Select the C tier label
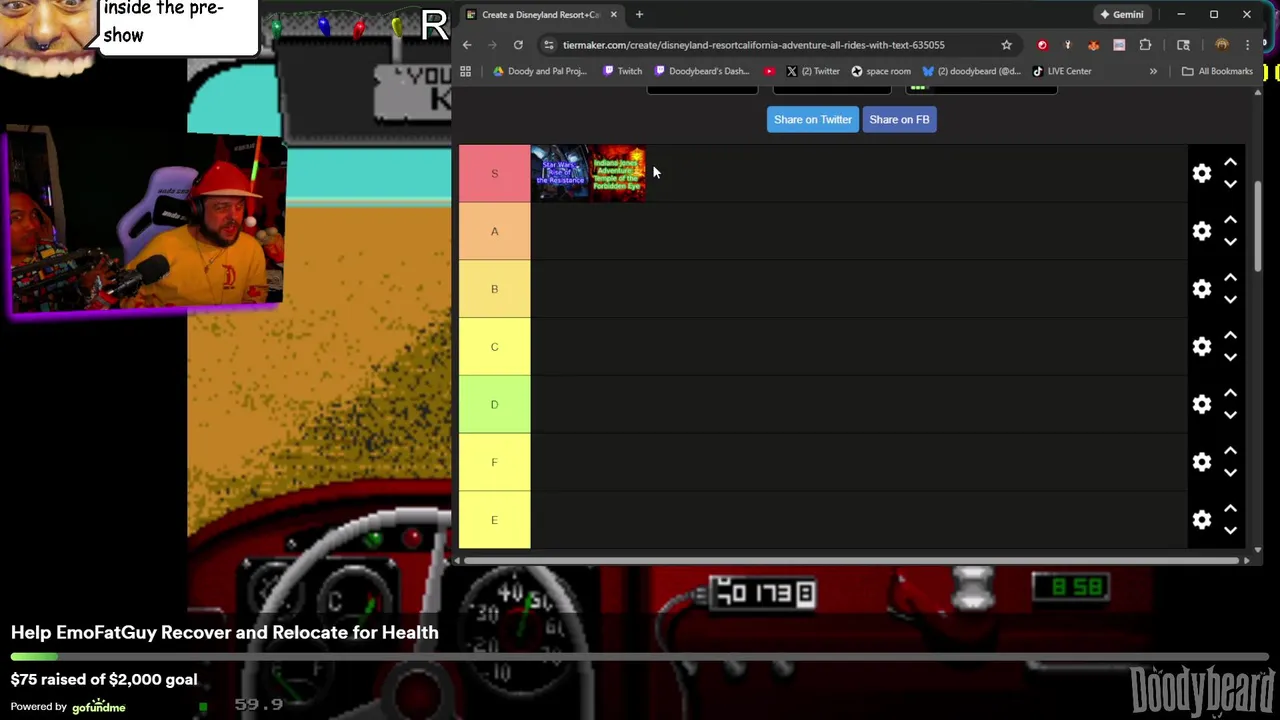 tap(494, 347)
